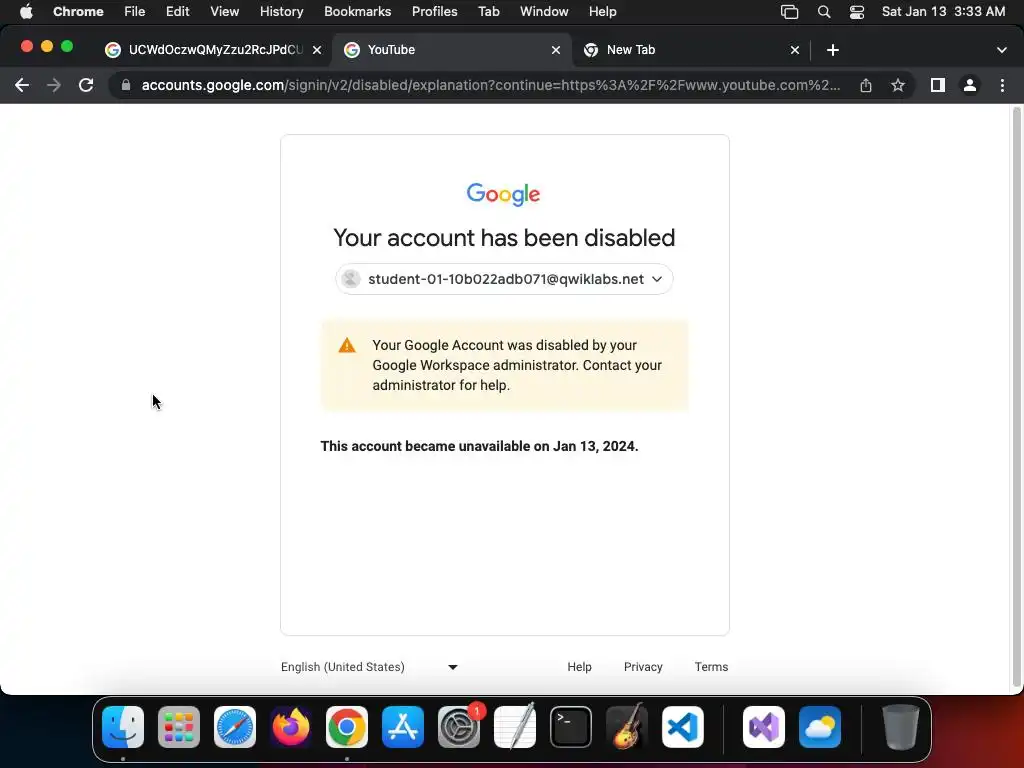Viewport: 1024px width, 768px height.
Task: Click the "Your account has been disabled" heading
Action: tap(504, 238)
